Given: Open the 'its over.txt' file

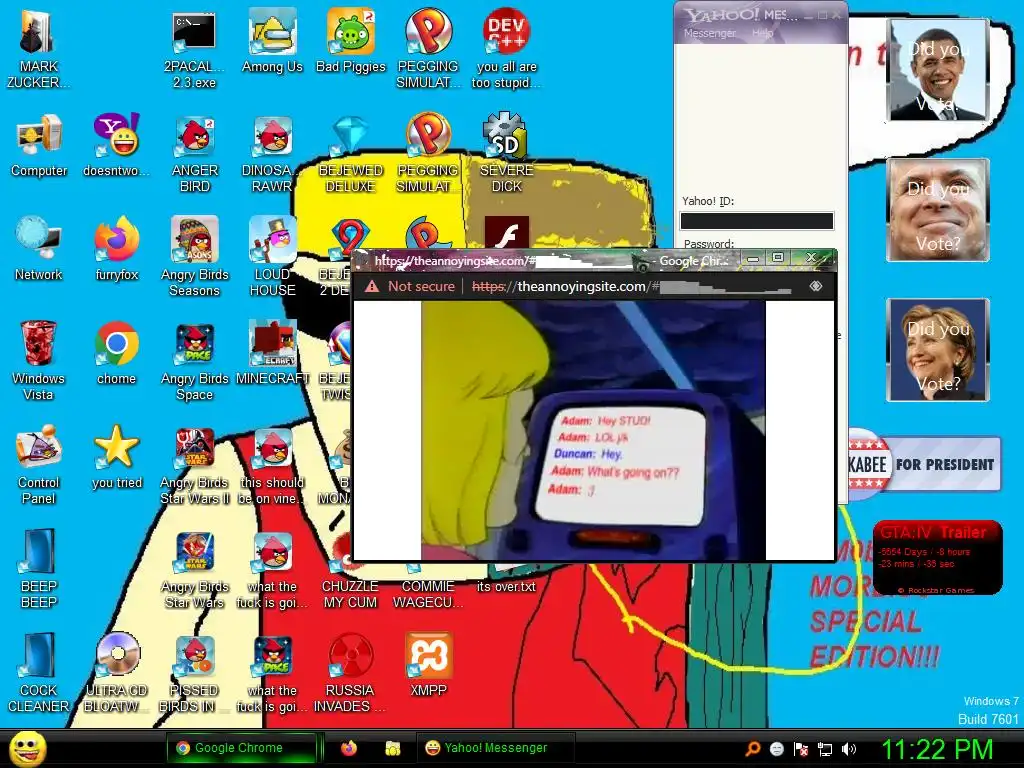Looking at the screenshot, I should (506, 586).
